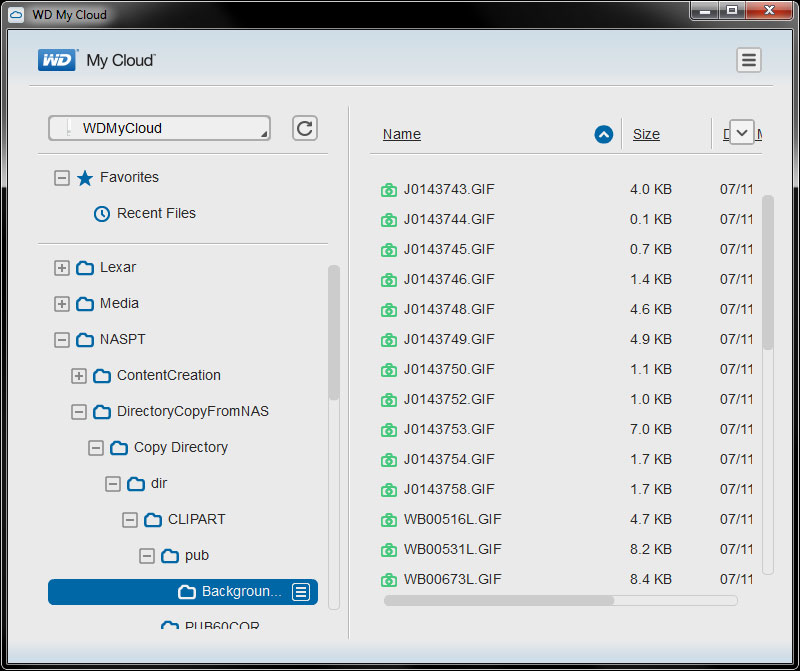
Task: Click the Favorites star icon
Action: 85,178
